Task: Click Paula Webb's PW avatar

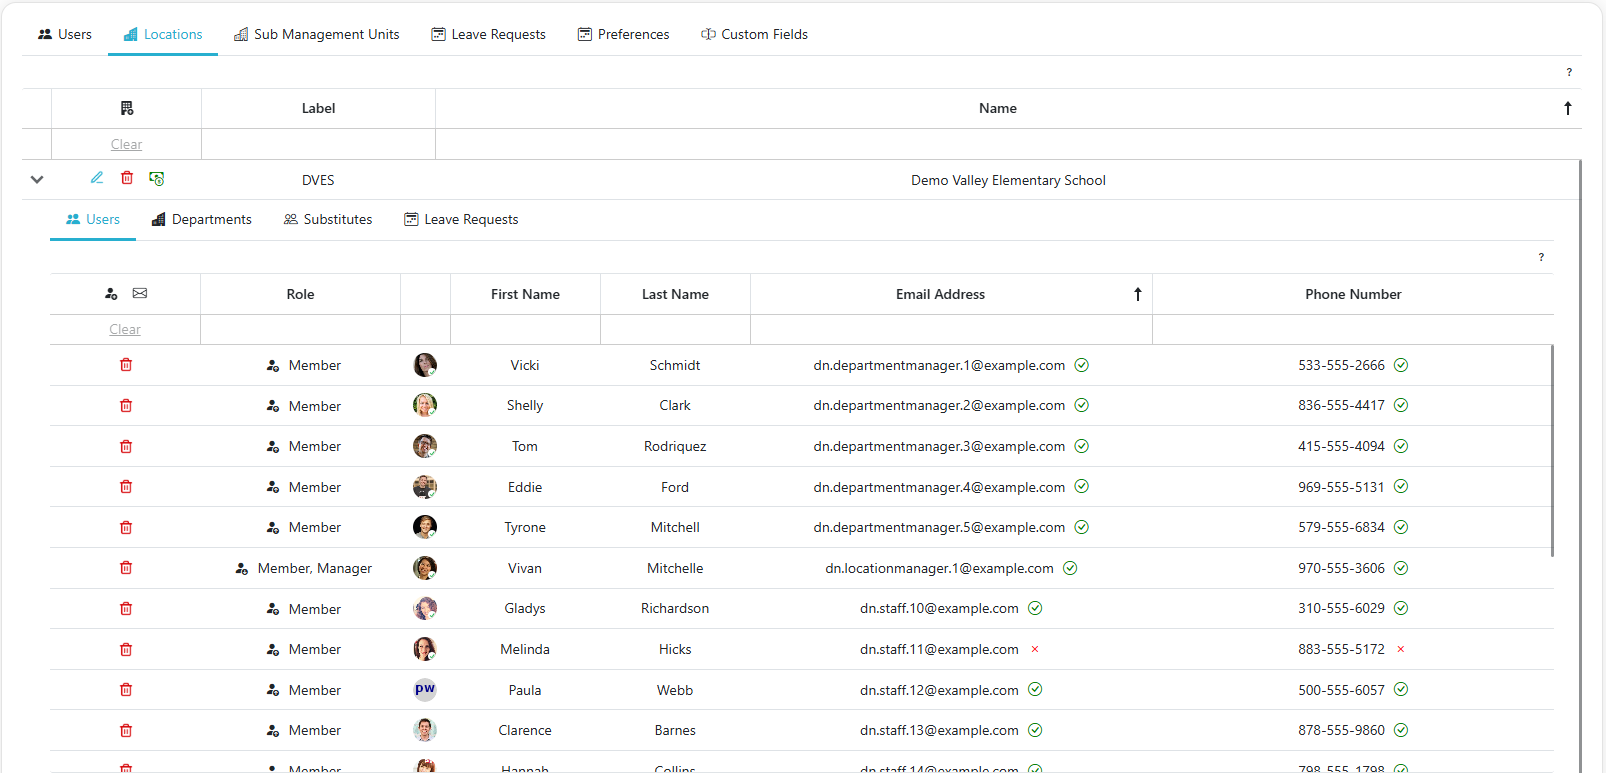Action: (425, 690)
